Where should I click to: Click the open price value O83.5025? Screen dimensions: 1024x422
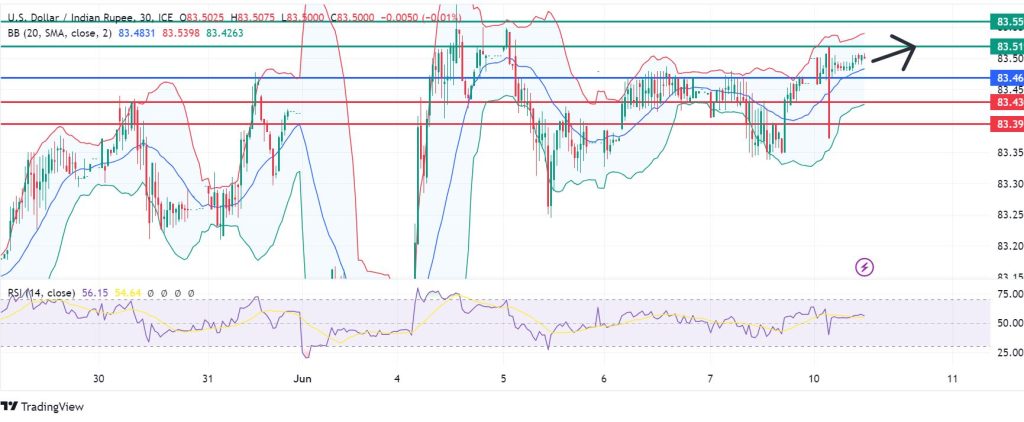[x=204, y=19]
